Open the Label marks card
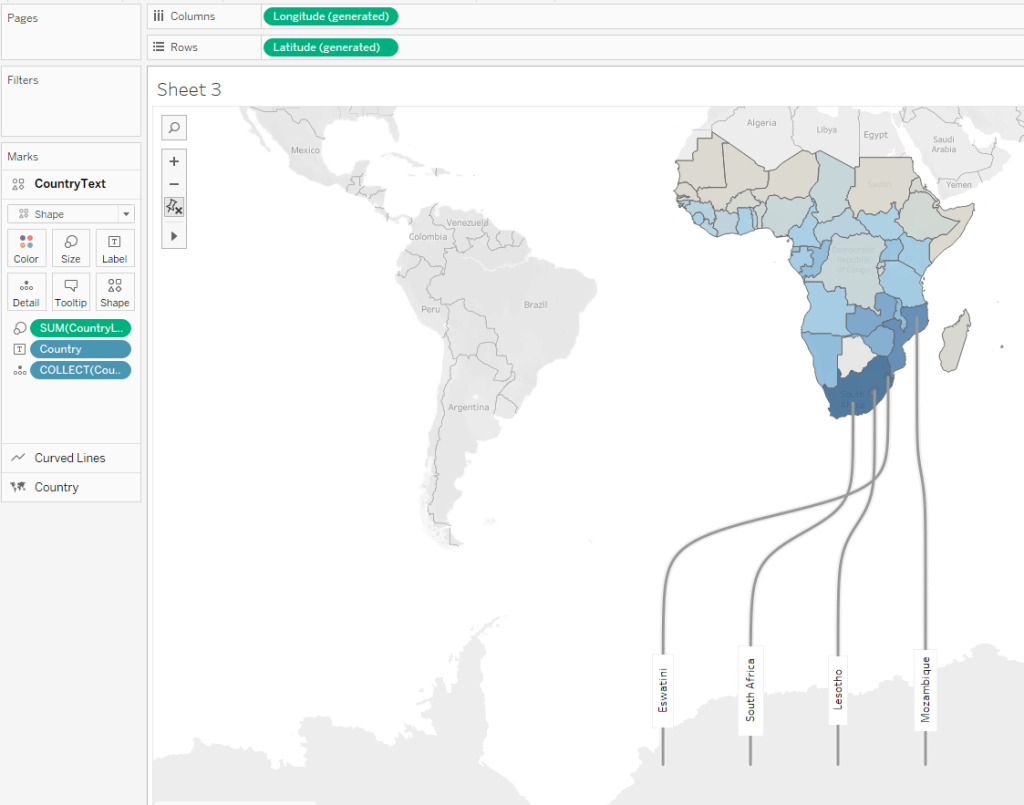 114,248
